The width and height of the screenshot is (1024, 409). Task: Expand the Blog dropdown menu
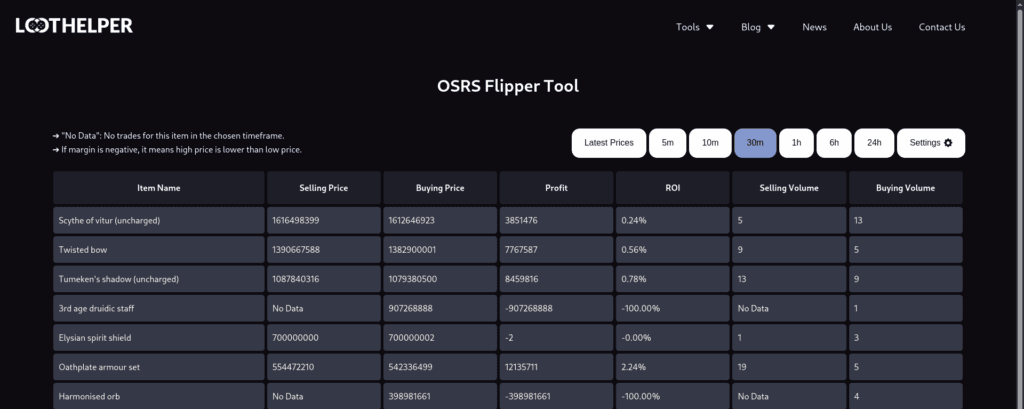758,27
